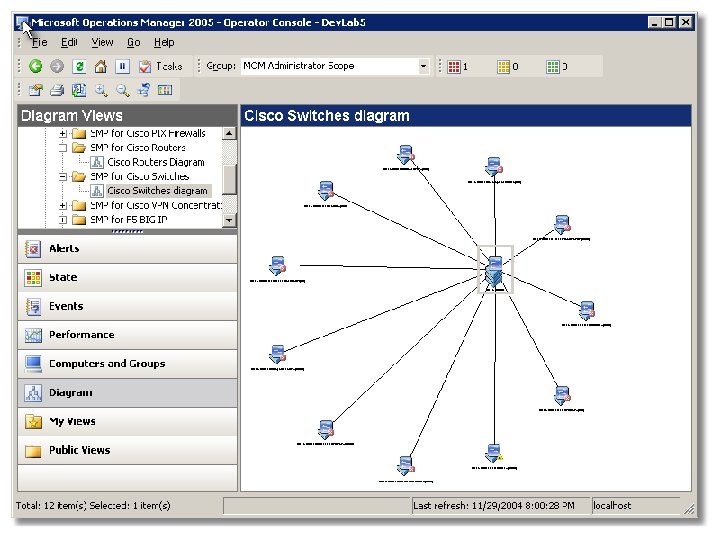Open the State navigation pane

[127, 278]
